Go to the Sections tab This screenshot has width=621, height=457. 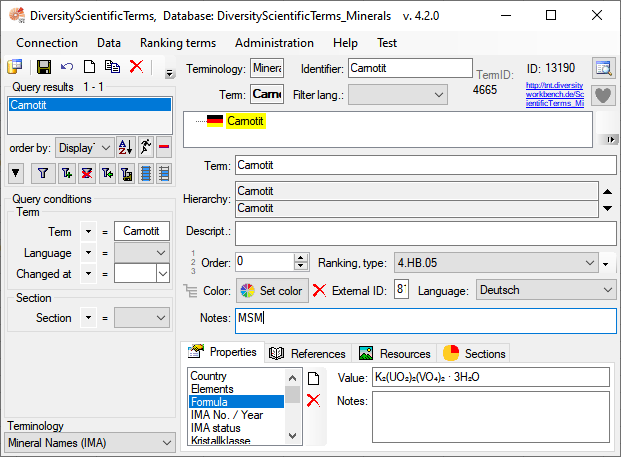tap(475, 353)
